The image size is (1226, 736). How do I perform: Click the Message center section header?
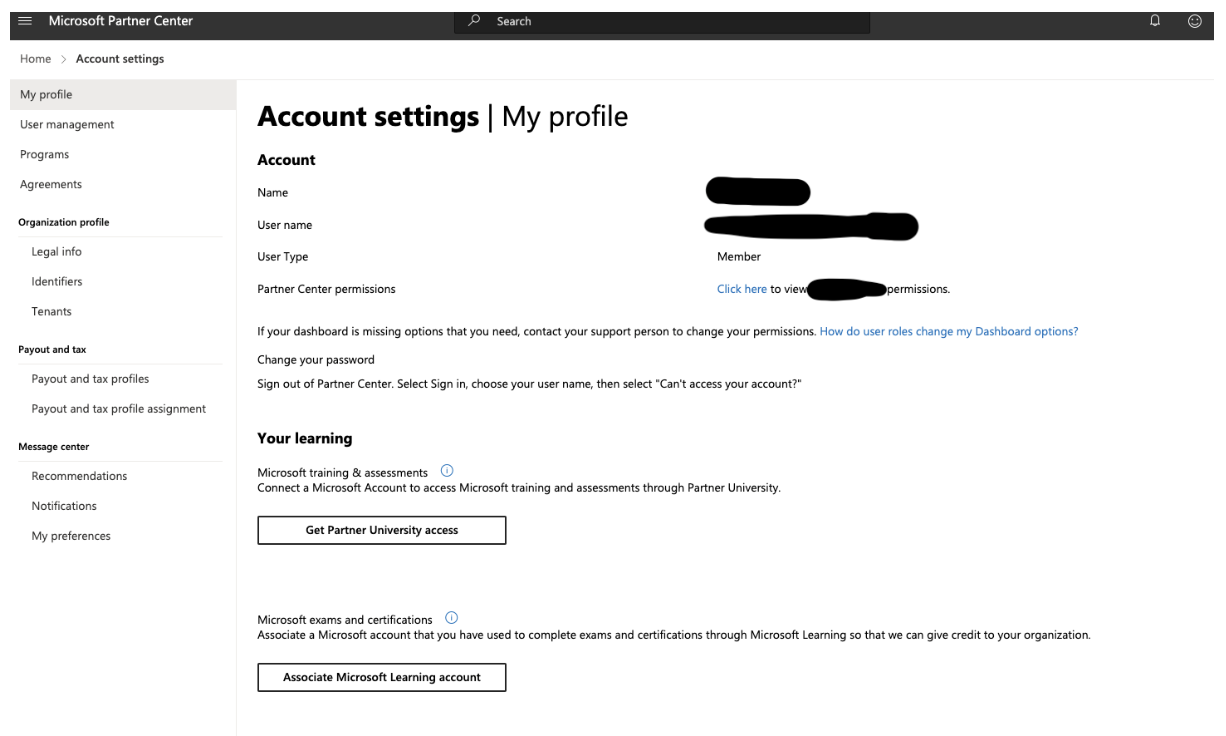[x=54, y=447]
